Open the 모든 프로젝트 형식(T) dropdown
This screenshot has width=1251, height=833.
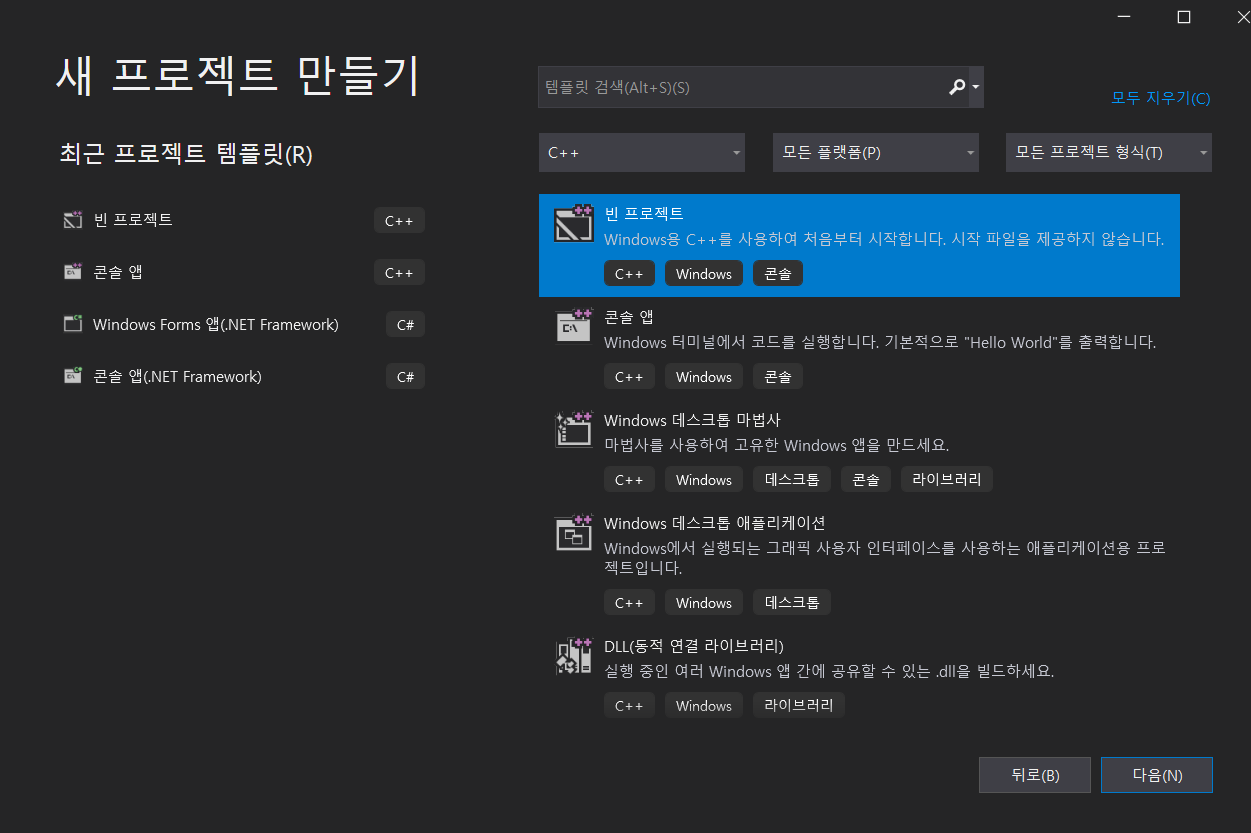[x=1109, y=153]
